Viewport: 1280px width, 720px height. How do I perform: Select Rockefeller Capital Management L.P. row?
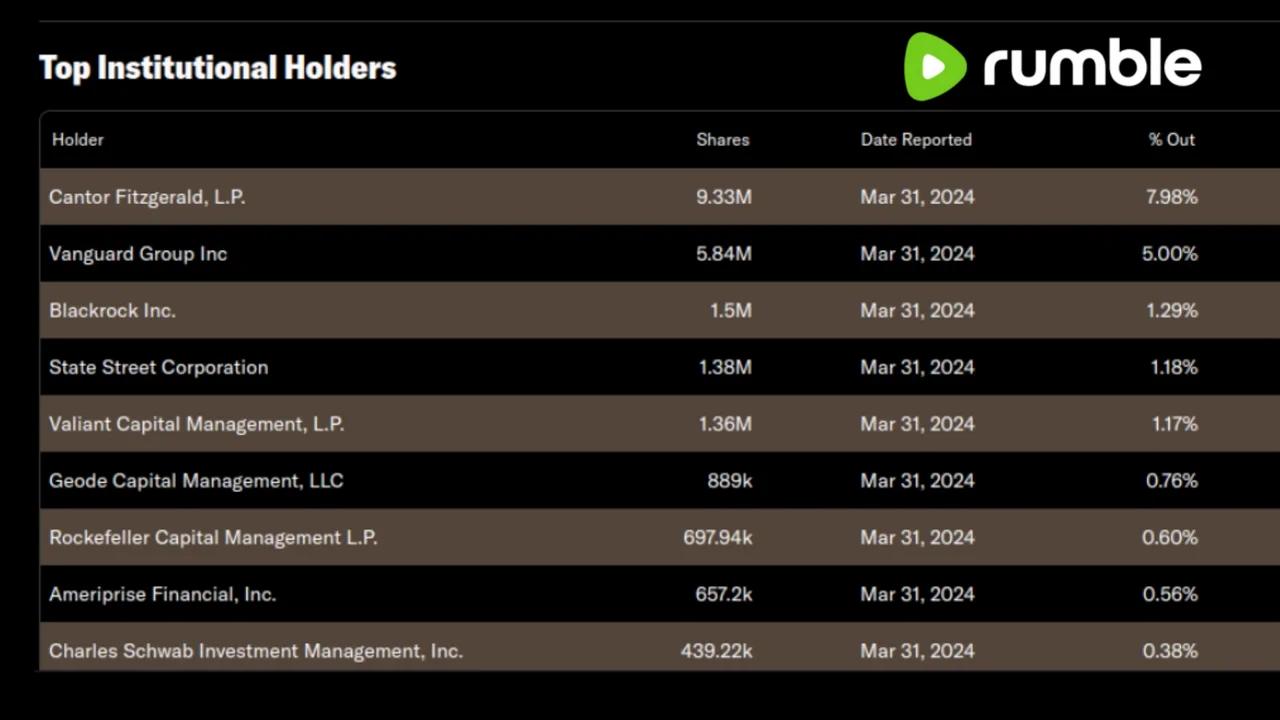pos(213,538)
